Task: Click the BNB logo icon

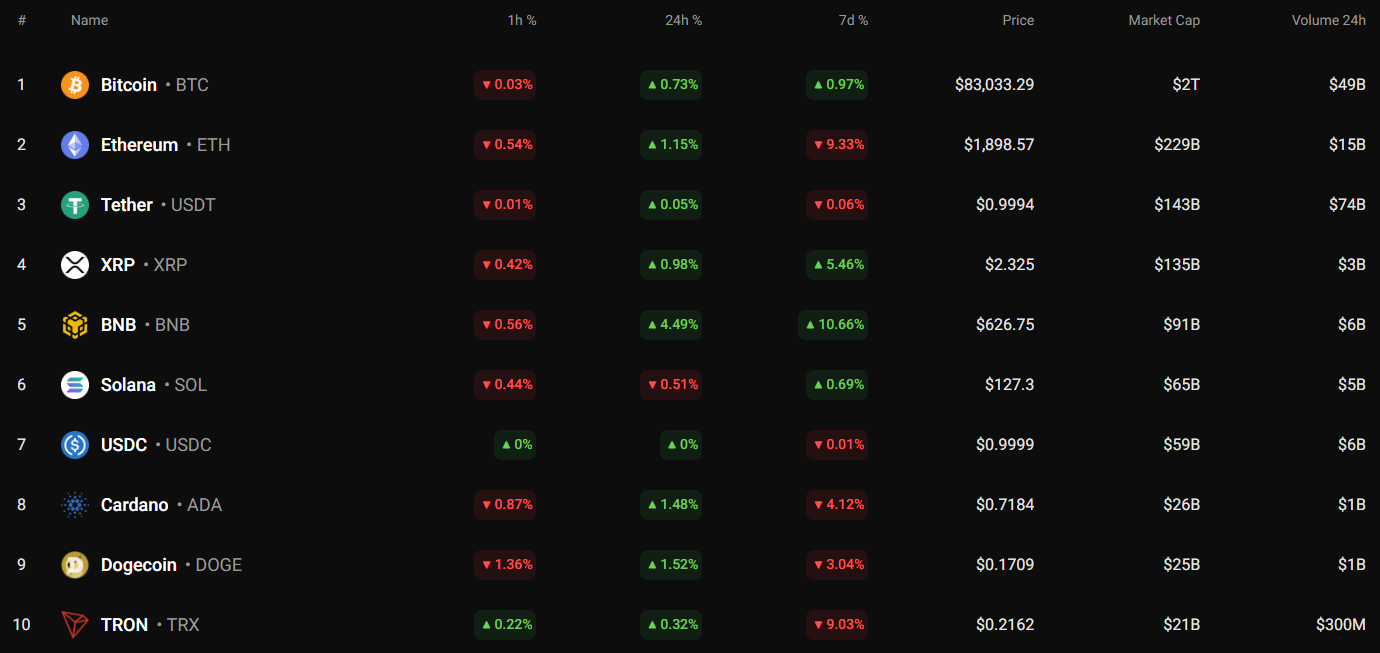Action: point(75,325)
